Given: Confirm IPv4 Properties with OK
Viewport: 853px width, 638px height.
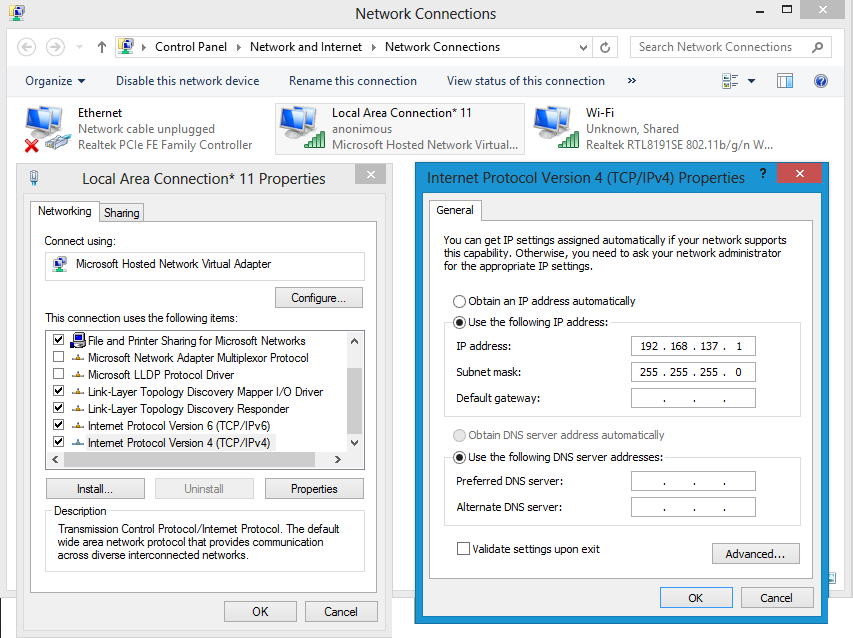Looking at the screenshot, I should pyautogui.click(x=696, y=598).
